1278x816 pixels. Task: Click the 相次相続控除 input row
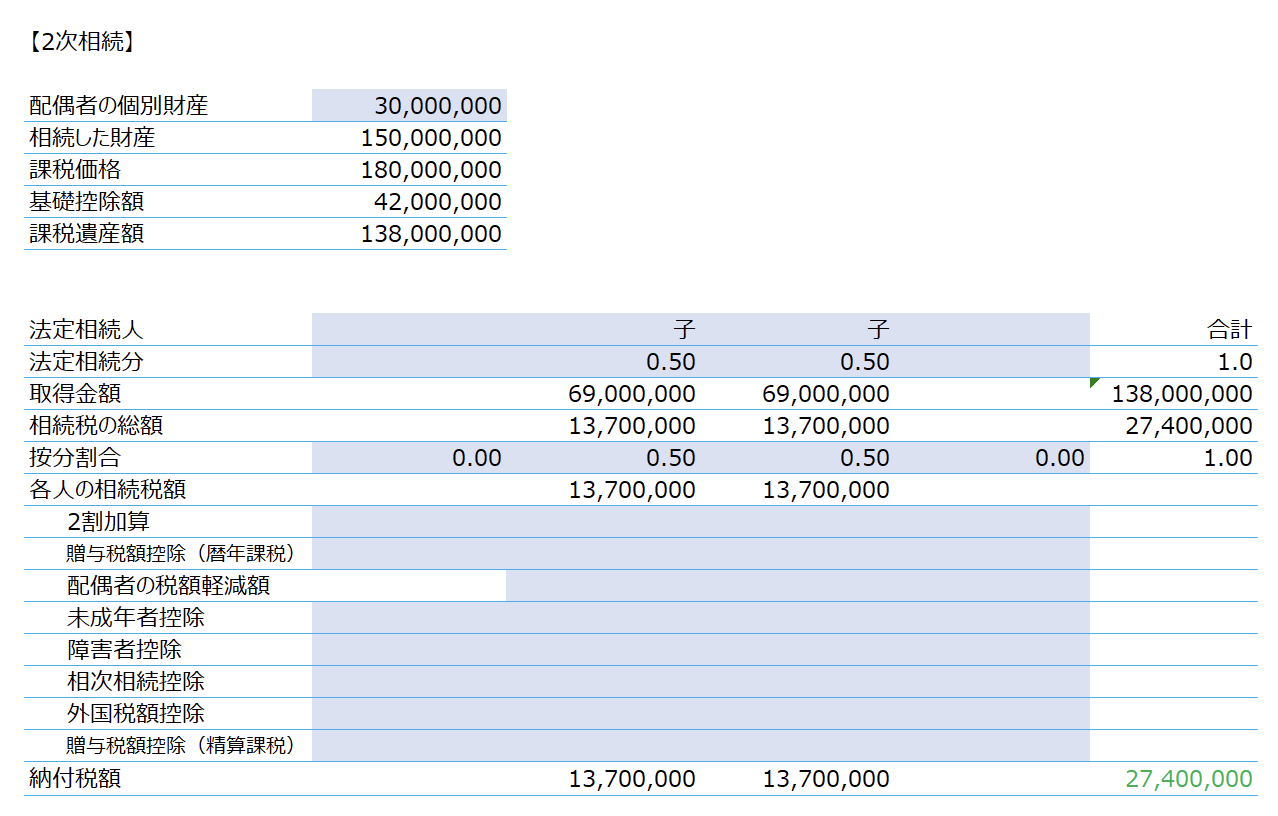(x=701, y=682)
